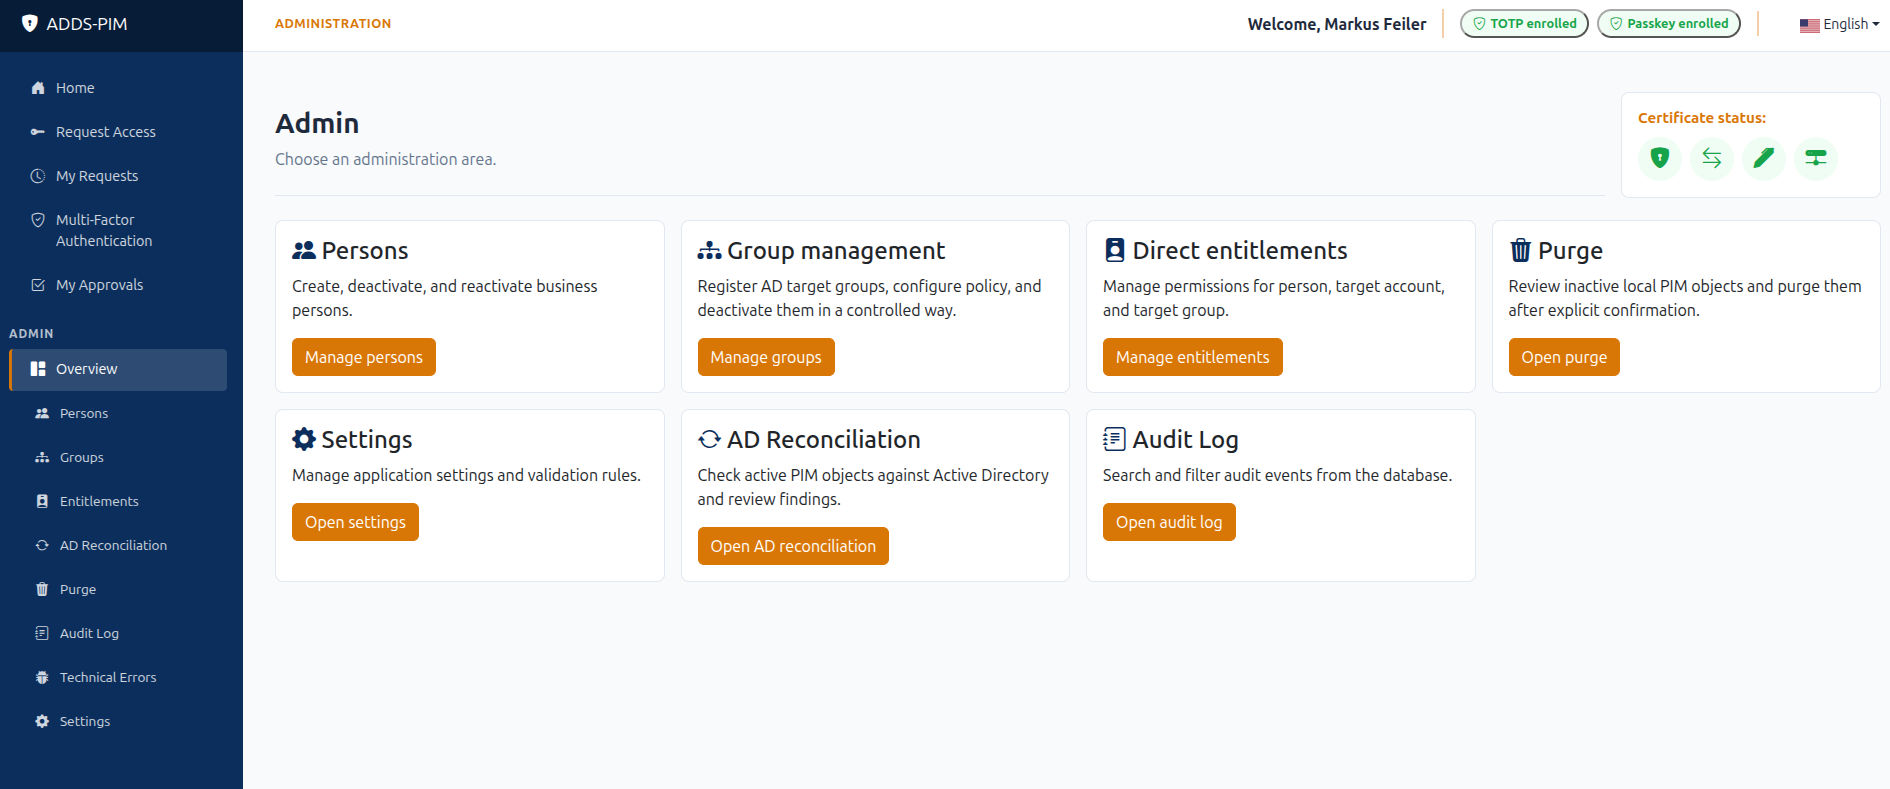Click the gear icon beside sidebar Settings
The width and height of the screenshot is (1890, 789).
pyautogui.click(x=42, y=721)
